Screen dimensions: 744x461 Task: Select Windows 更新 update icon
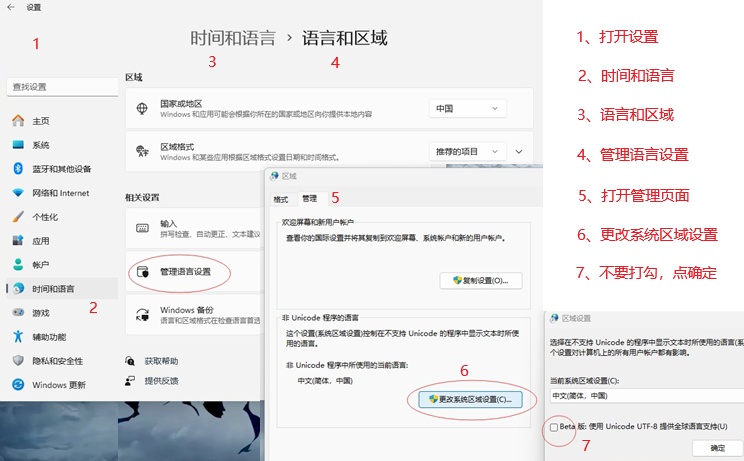18,385
